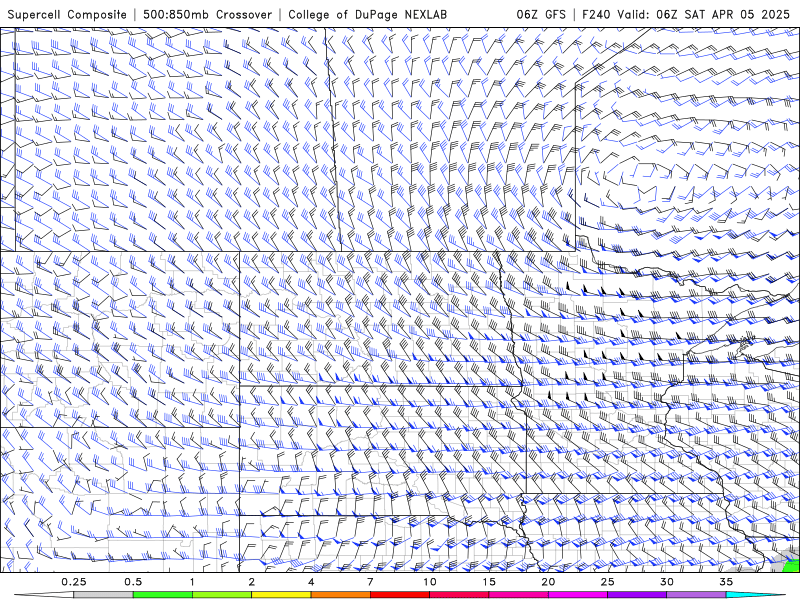Viewport: 800px width, 600px height.
Task: Click the Supercell Composite title text
Action: pos(67,14)
